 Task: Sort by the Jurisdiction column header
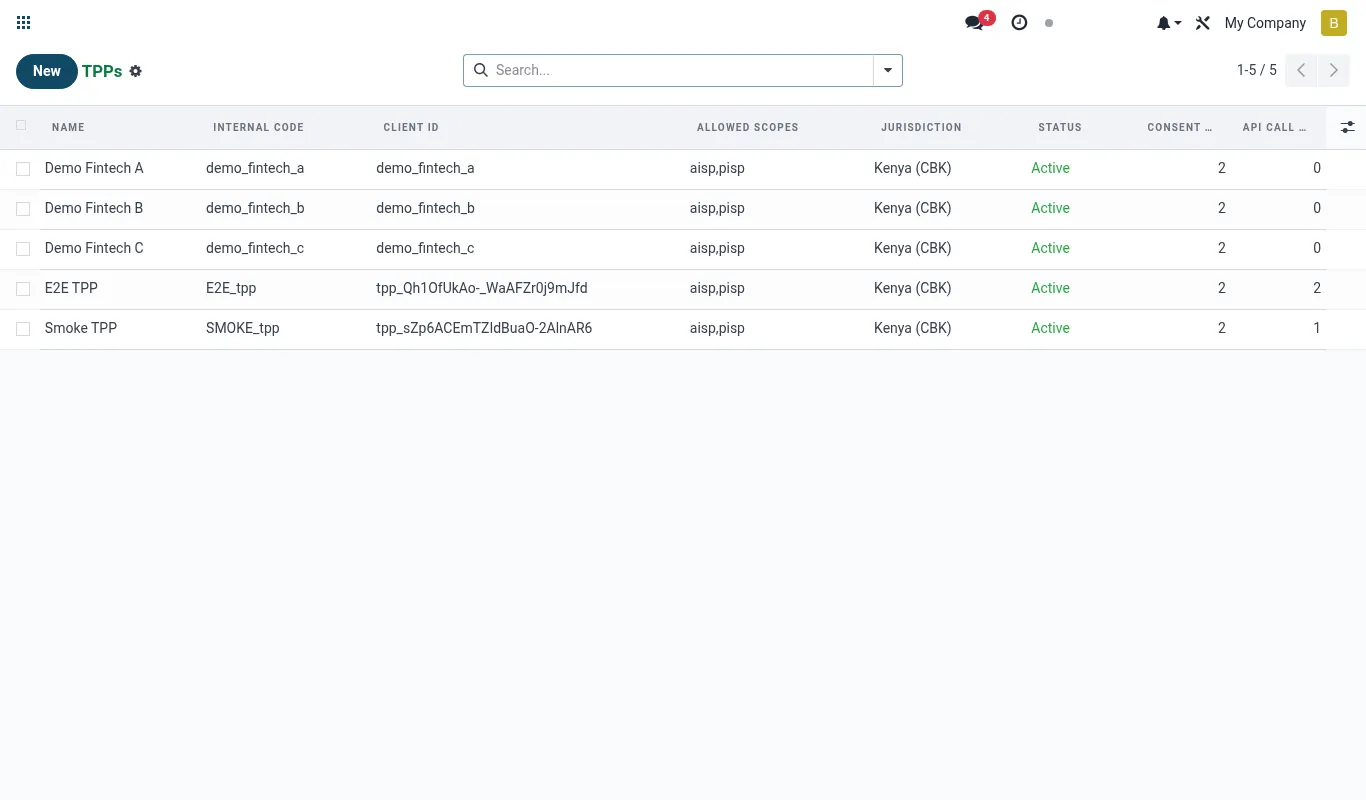921,127
